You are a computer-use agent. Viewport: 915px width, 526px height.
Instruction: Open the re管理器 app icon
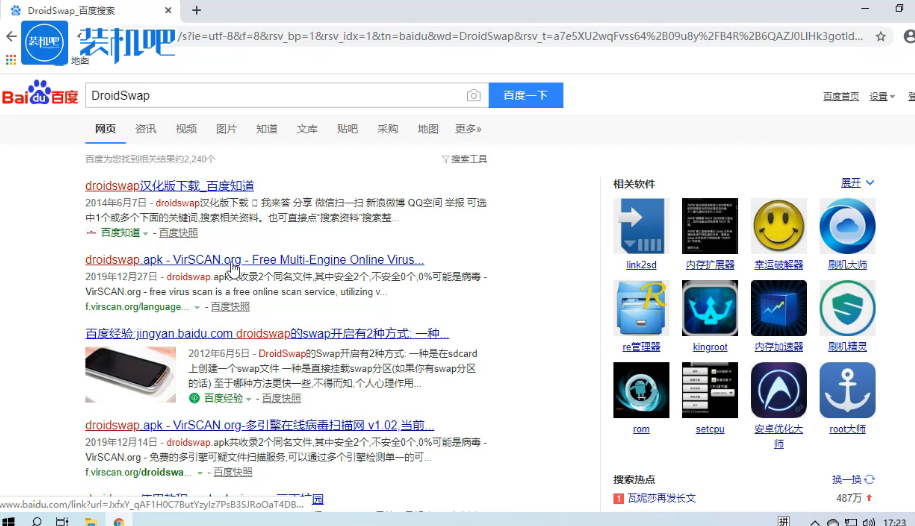coord(641,308)
